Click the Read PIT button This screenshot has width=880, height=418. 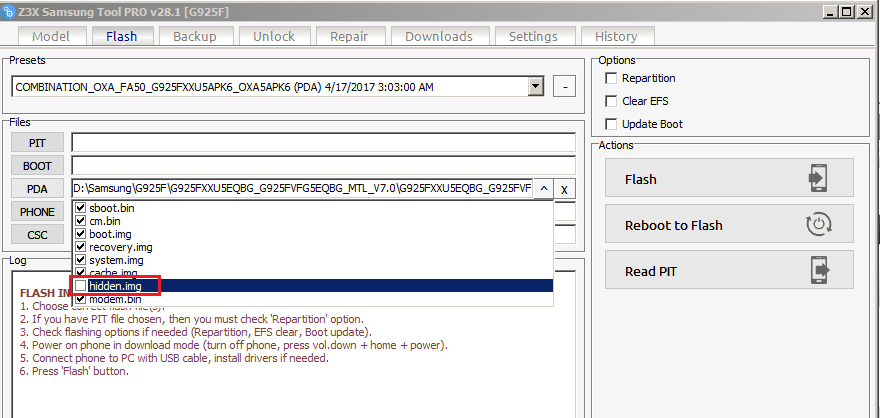pyautogui.click(x=729, y=269)
